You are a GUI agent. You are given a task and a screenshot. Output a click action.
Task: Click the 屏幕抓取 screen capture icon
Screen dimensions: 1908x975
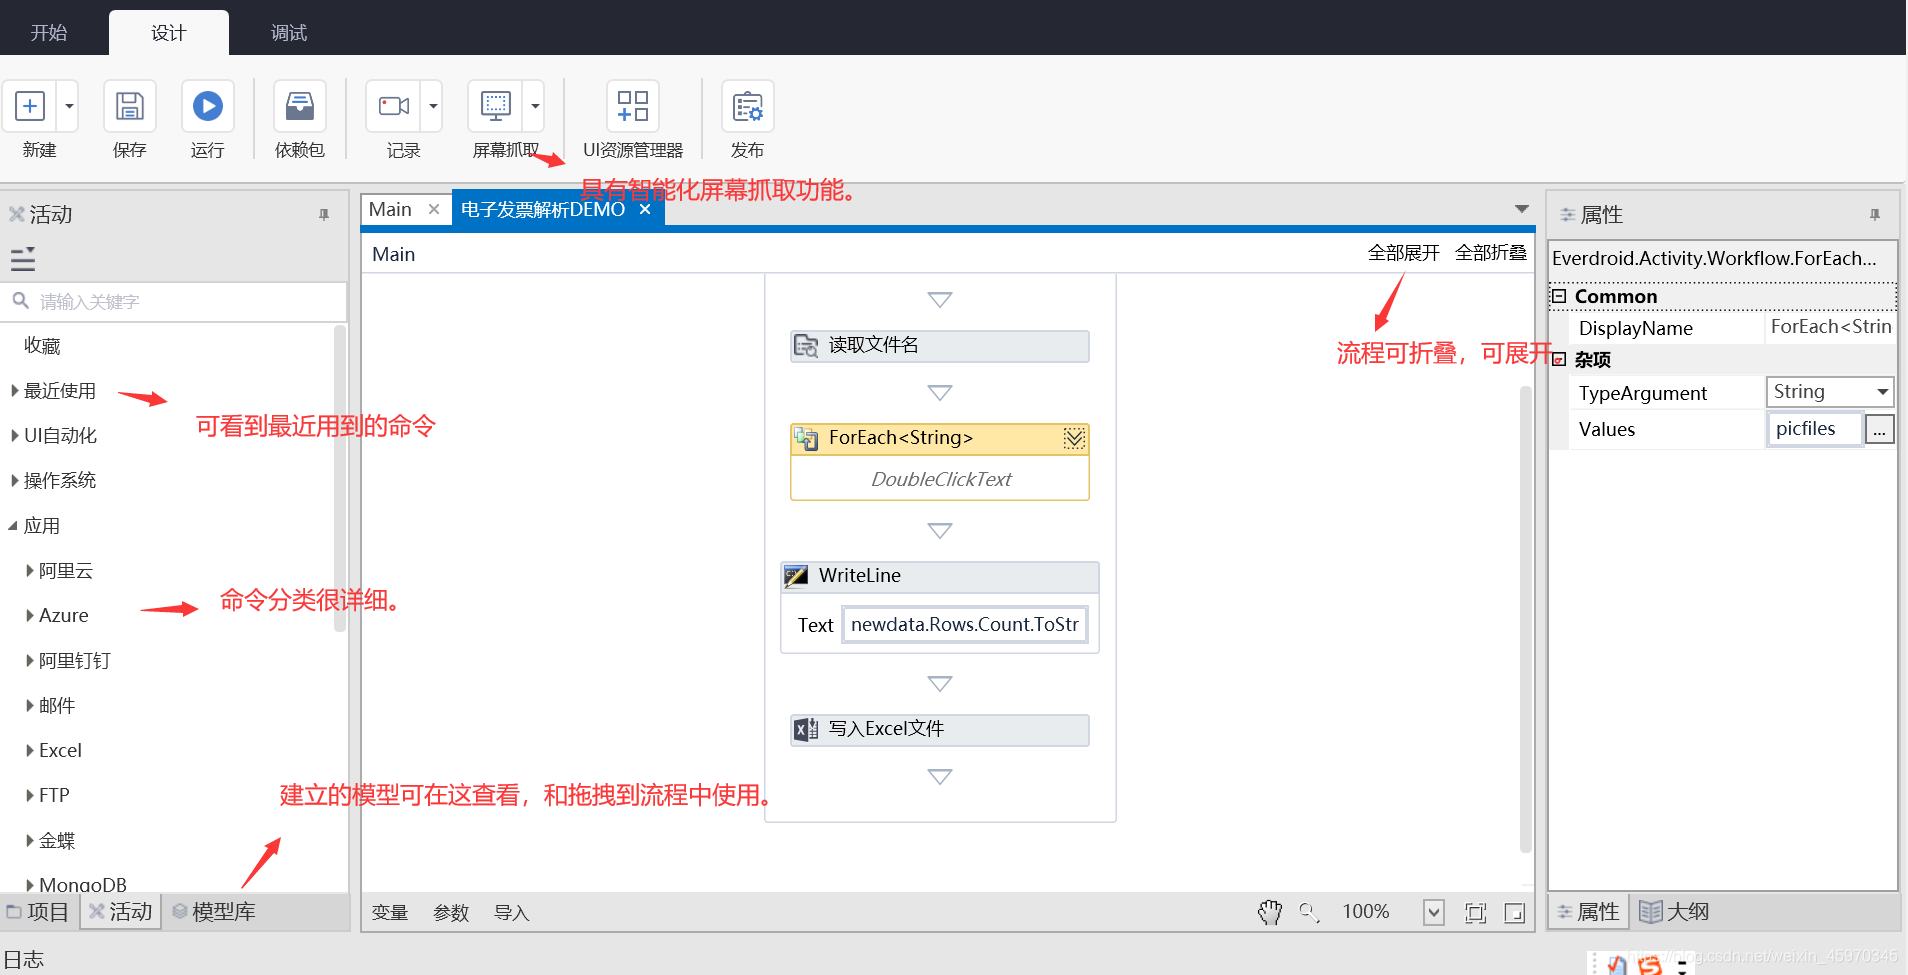[x=496, y=106]
